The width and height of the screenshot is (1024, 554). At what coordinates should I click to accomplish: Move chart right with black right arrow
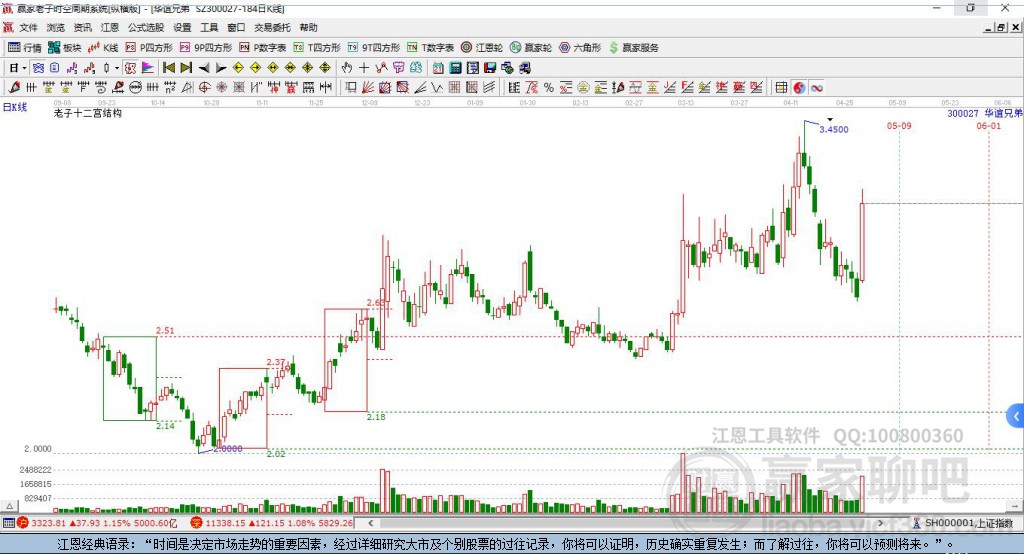221,68
